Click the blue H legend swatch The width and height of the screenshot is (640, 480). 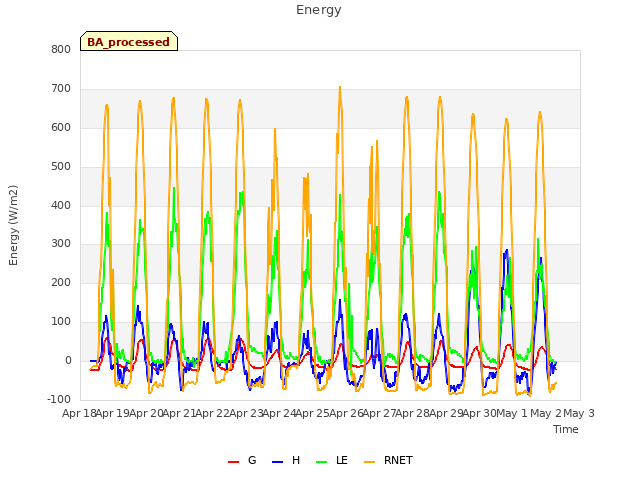tap(277, 461)
